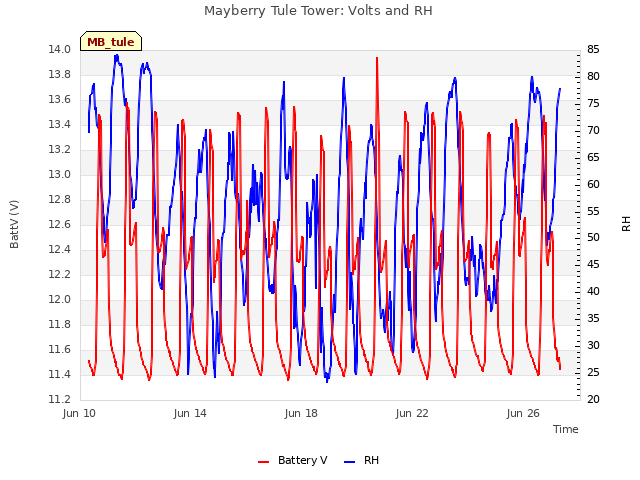The width and height of the screenshot is (640, 480).
Task: Toggle the Battery V legend entry
Action: pos(292,460)
